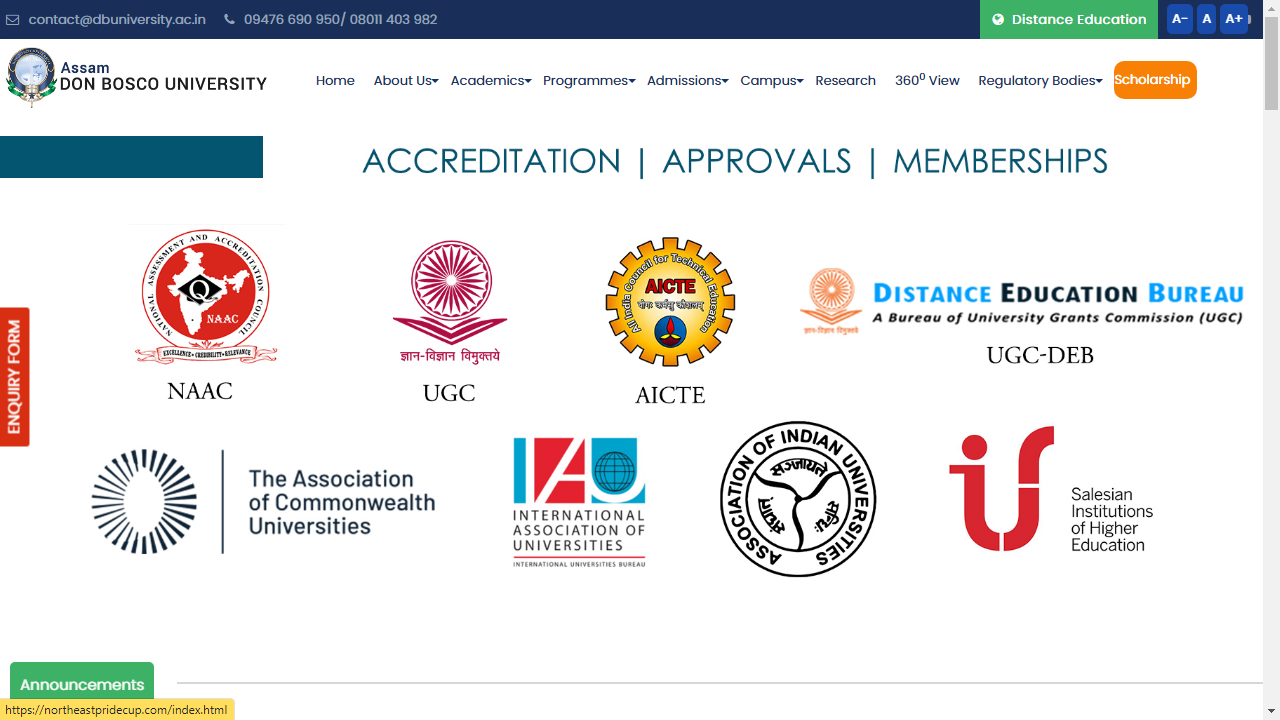Image resolution: width=1280 pixels, height=720 pixels.
Task: Decrease font size with A- button
Action: (x=1180, y=19)
